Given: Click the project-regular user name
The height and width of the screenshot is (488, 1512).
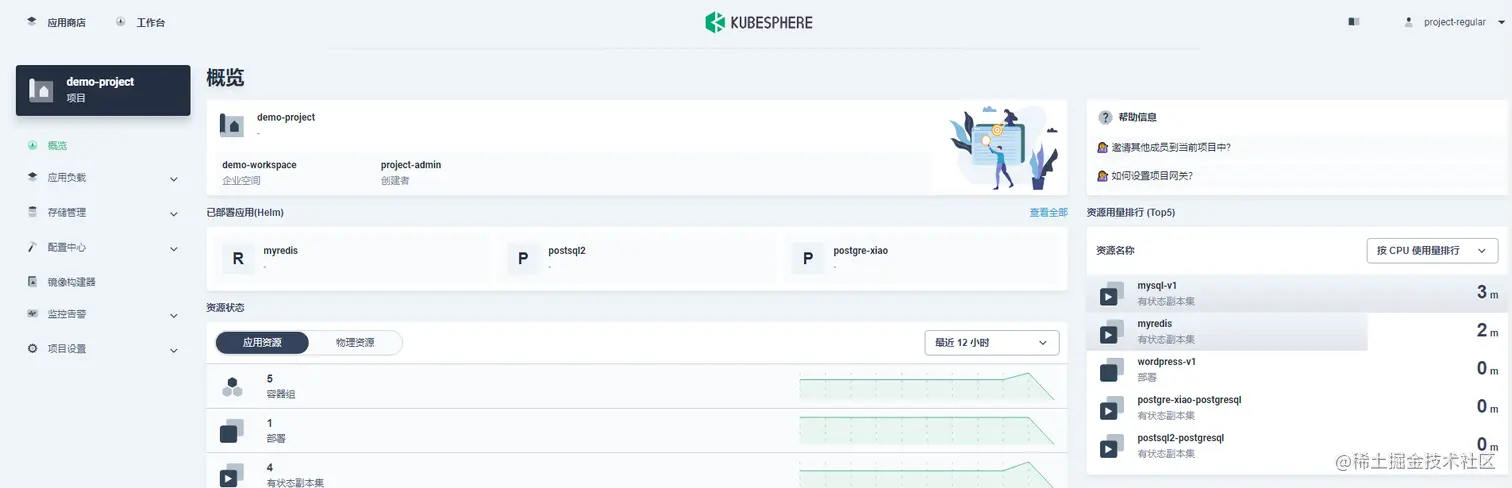Looking at the screenshot, I should pyautogui.click(x=1455, y=22).
